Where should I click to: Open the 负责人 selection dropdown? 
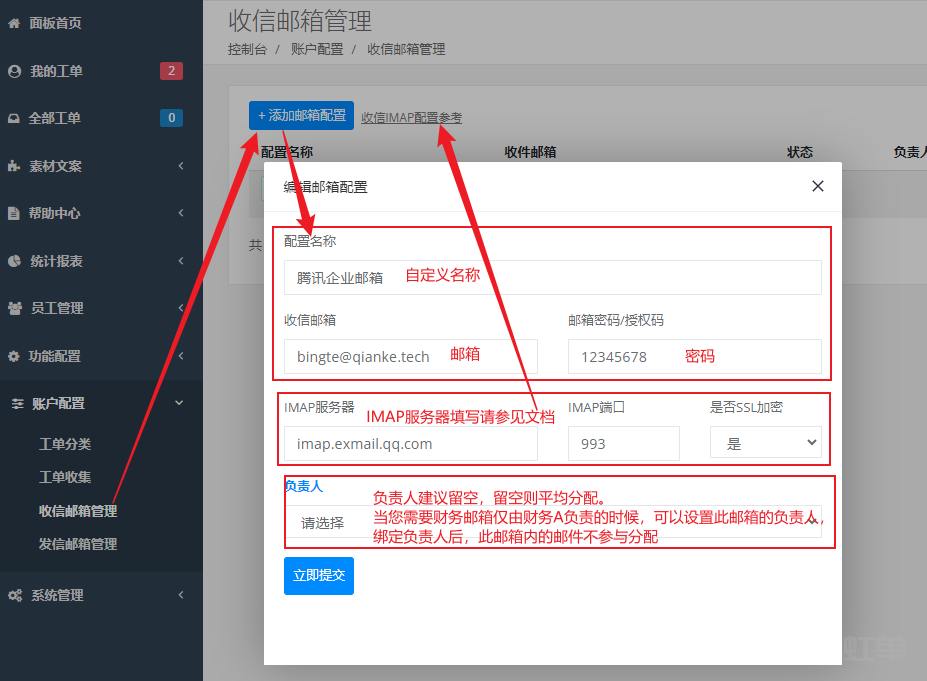(552, 522)
